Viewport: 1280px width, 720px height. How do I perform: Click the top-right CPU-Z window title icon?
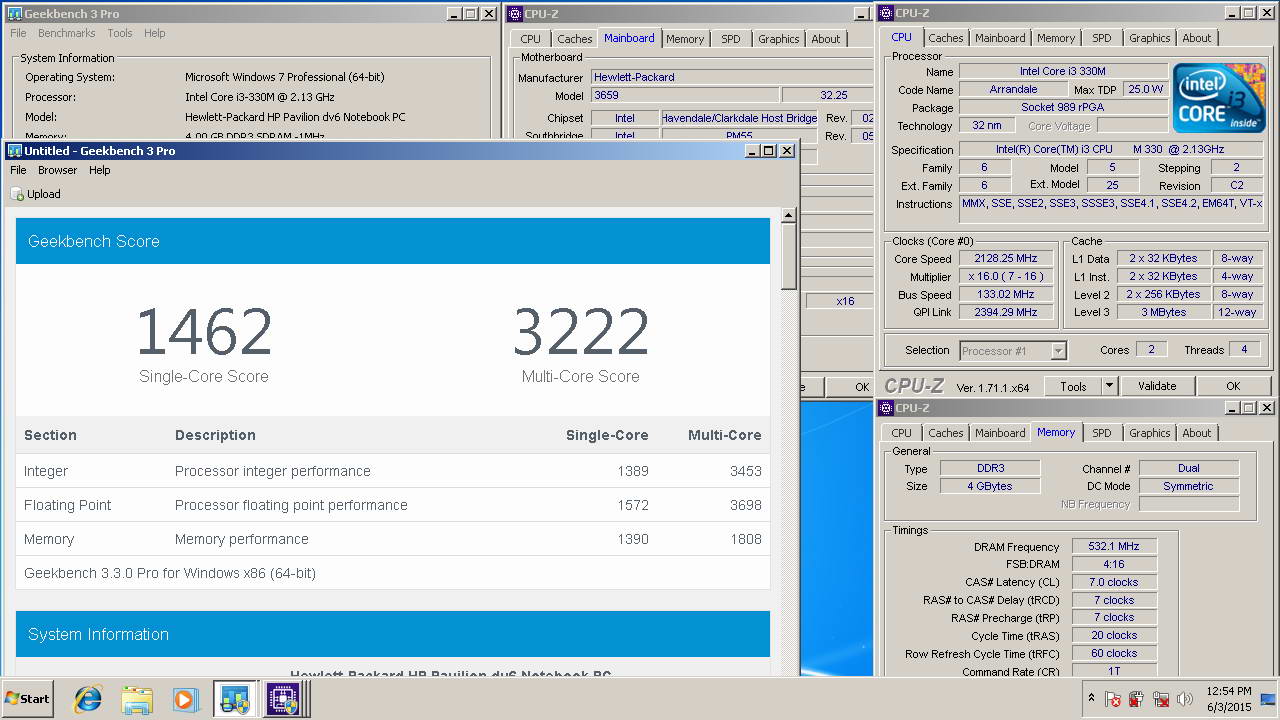click(886, 13)
